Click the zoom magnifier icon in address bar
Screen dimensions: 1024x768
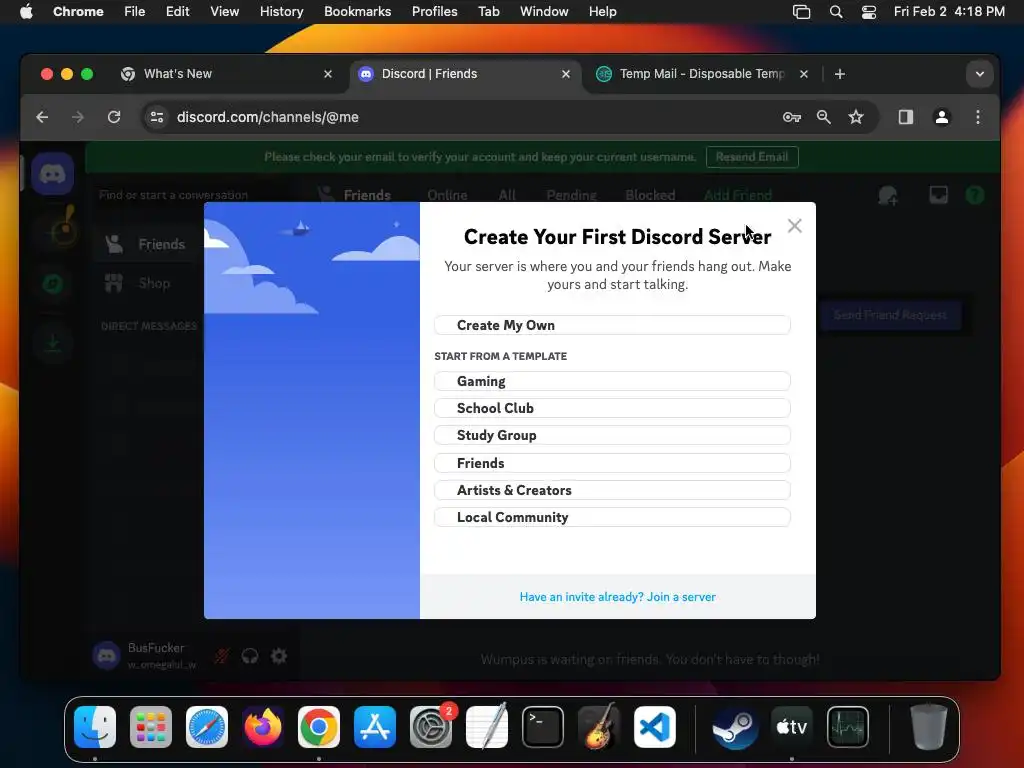(x=824, y=117)
